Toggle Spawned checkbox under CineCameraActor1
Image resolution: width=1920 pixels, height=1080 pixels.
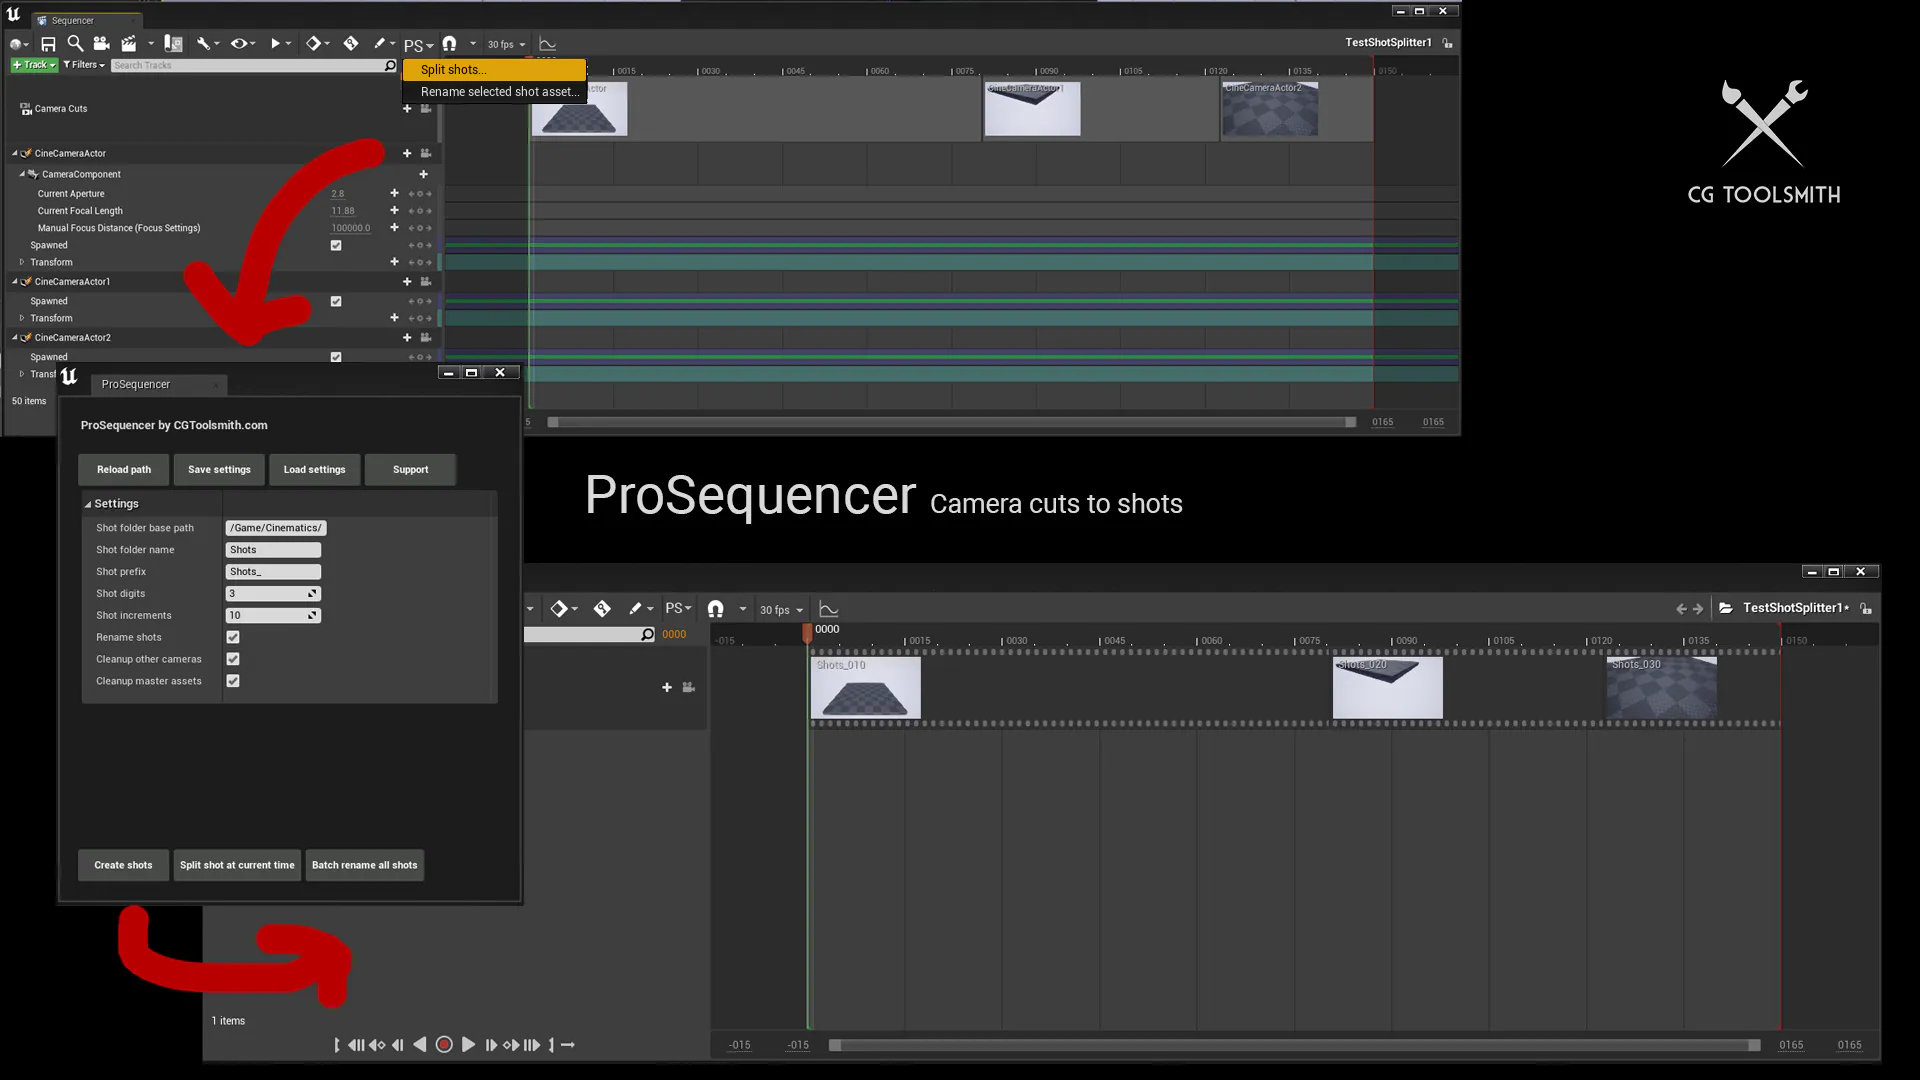[336, 301]
